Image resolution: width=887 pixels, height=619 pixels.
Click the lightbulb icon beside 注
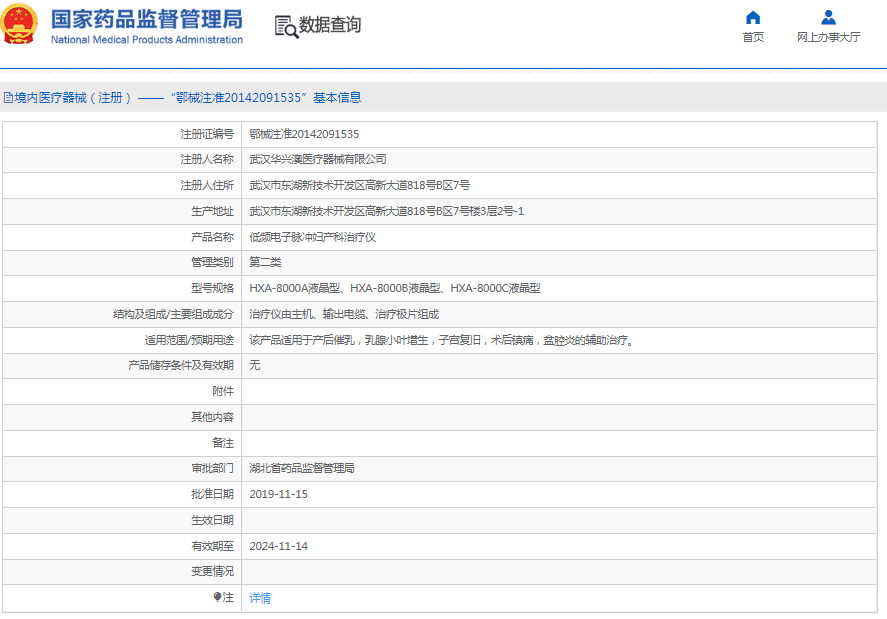[x=217, y=597]
